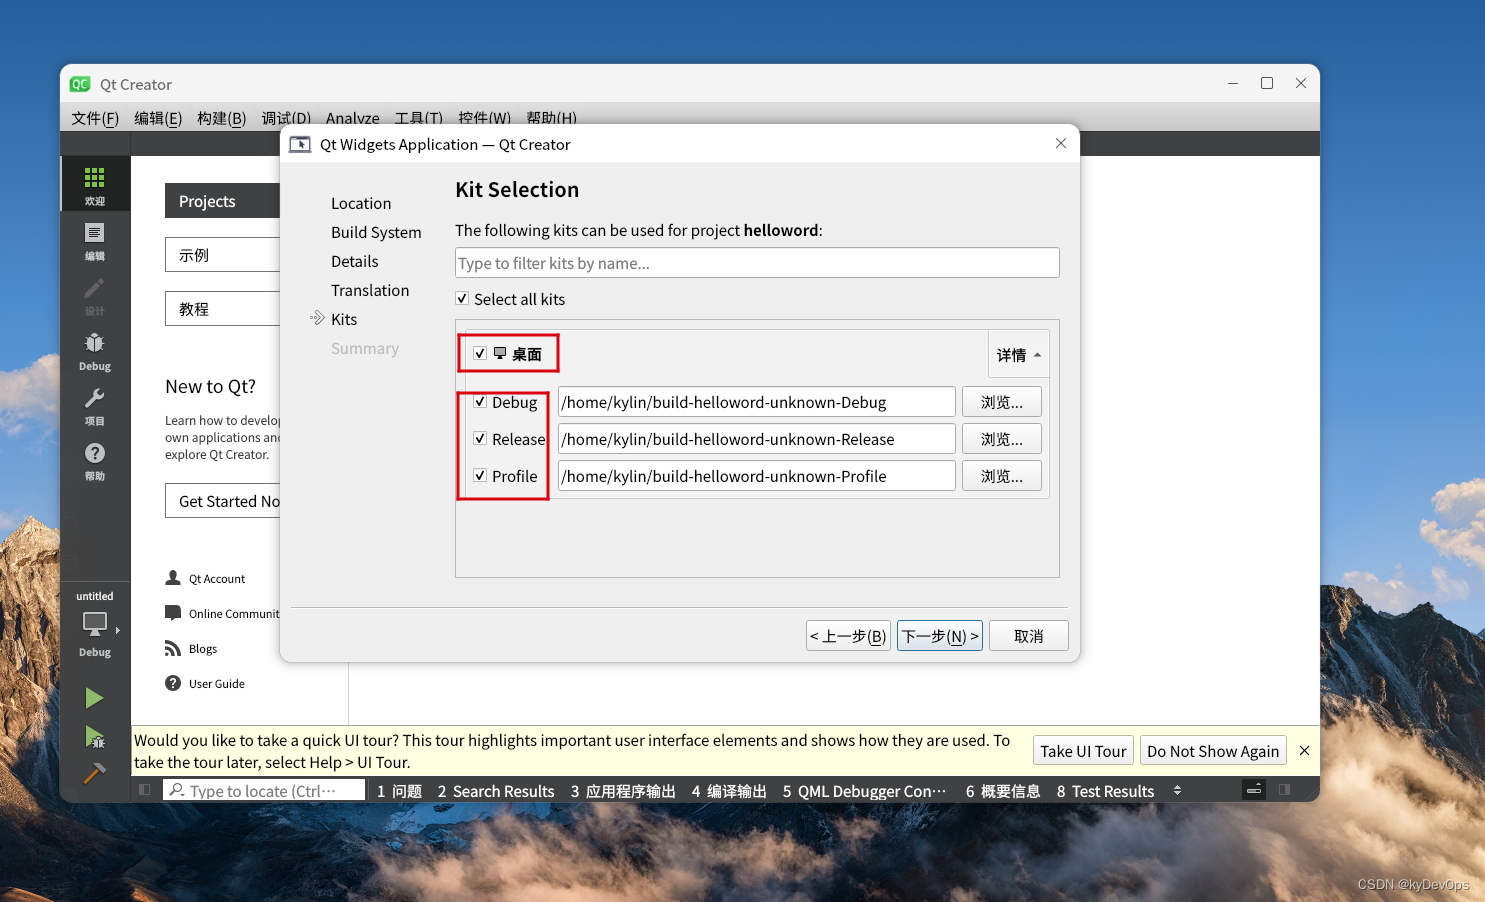Collapse kit details with 详情 button
This screenshot has height=902, width=1485.
coord(1019,354)
